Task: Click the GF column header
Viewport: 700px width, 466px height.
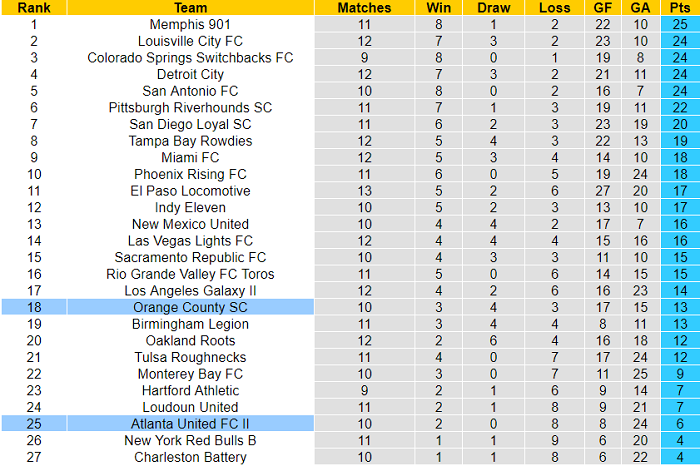Action: (602, 7)
